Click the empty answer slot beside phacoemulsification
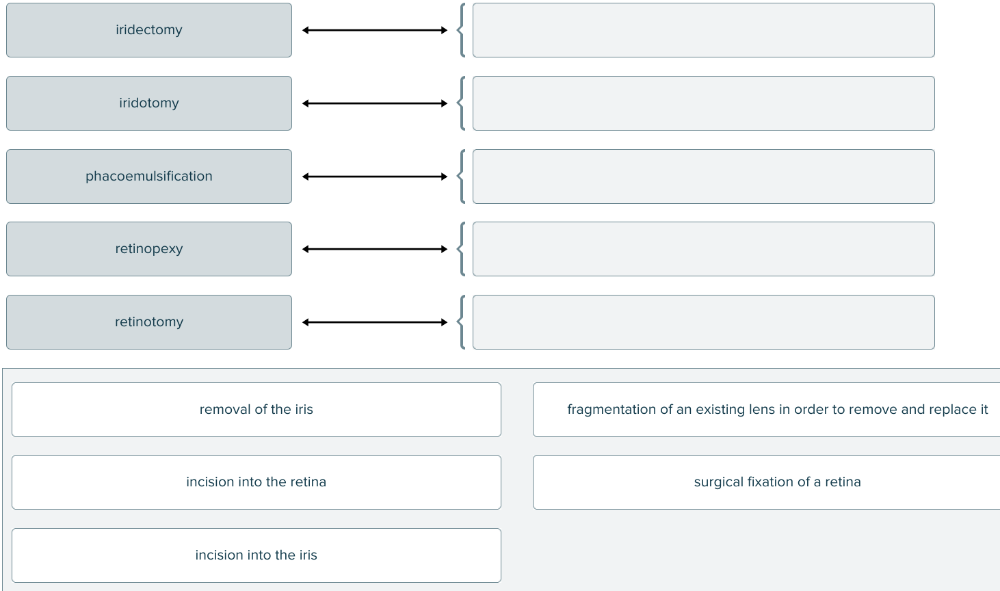 (x=703, y=176)
